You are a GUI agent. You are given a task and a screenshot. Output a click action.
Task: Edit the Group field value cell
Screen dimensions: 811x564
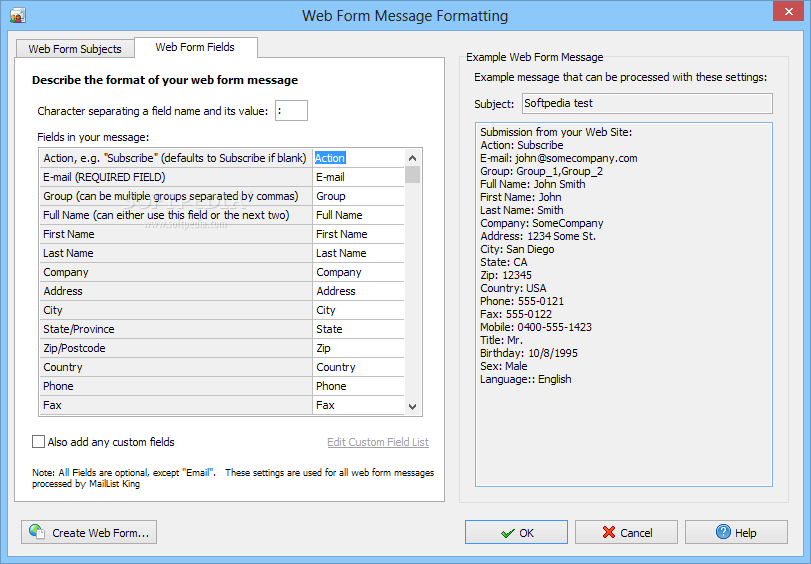click(358, 196)
